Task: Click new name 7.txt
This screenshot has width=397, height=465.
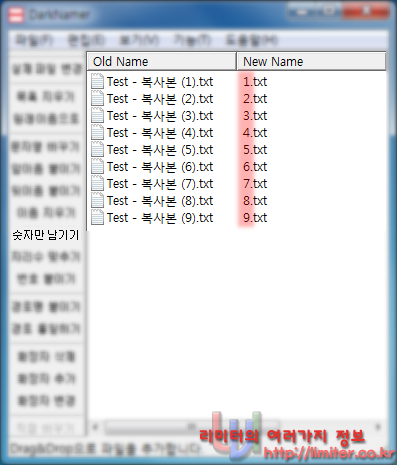Action: [x=255, y=184]
